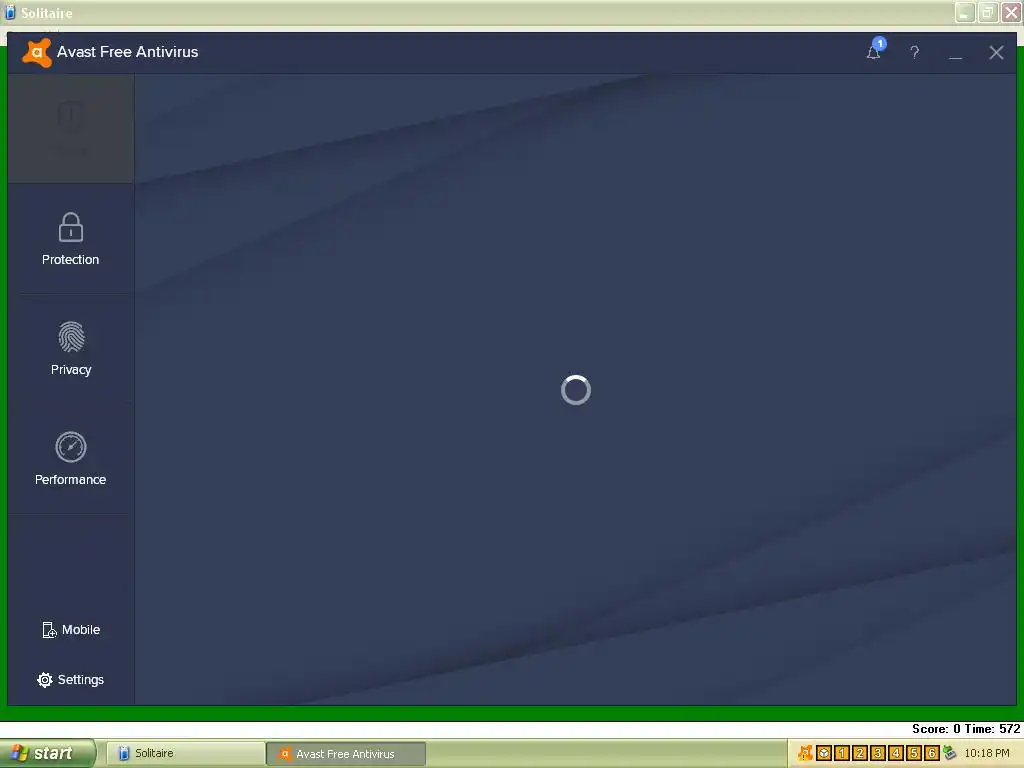The image size is (1024, 768).
Task: Open the notifications bell
Action: (x=874, y=51)
